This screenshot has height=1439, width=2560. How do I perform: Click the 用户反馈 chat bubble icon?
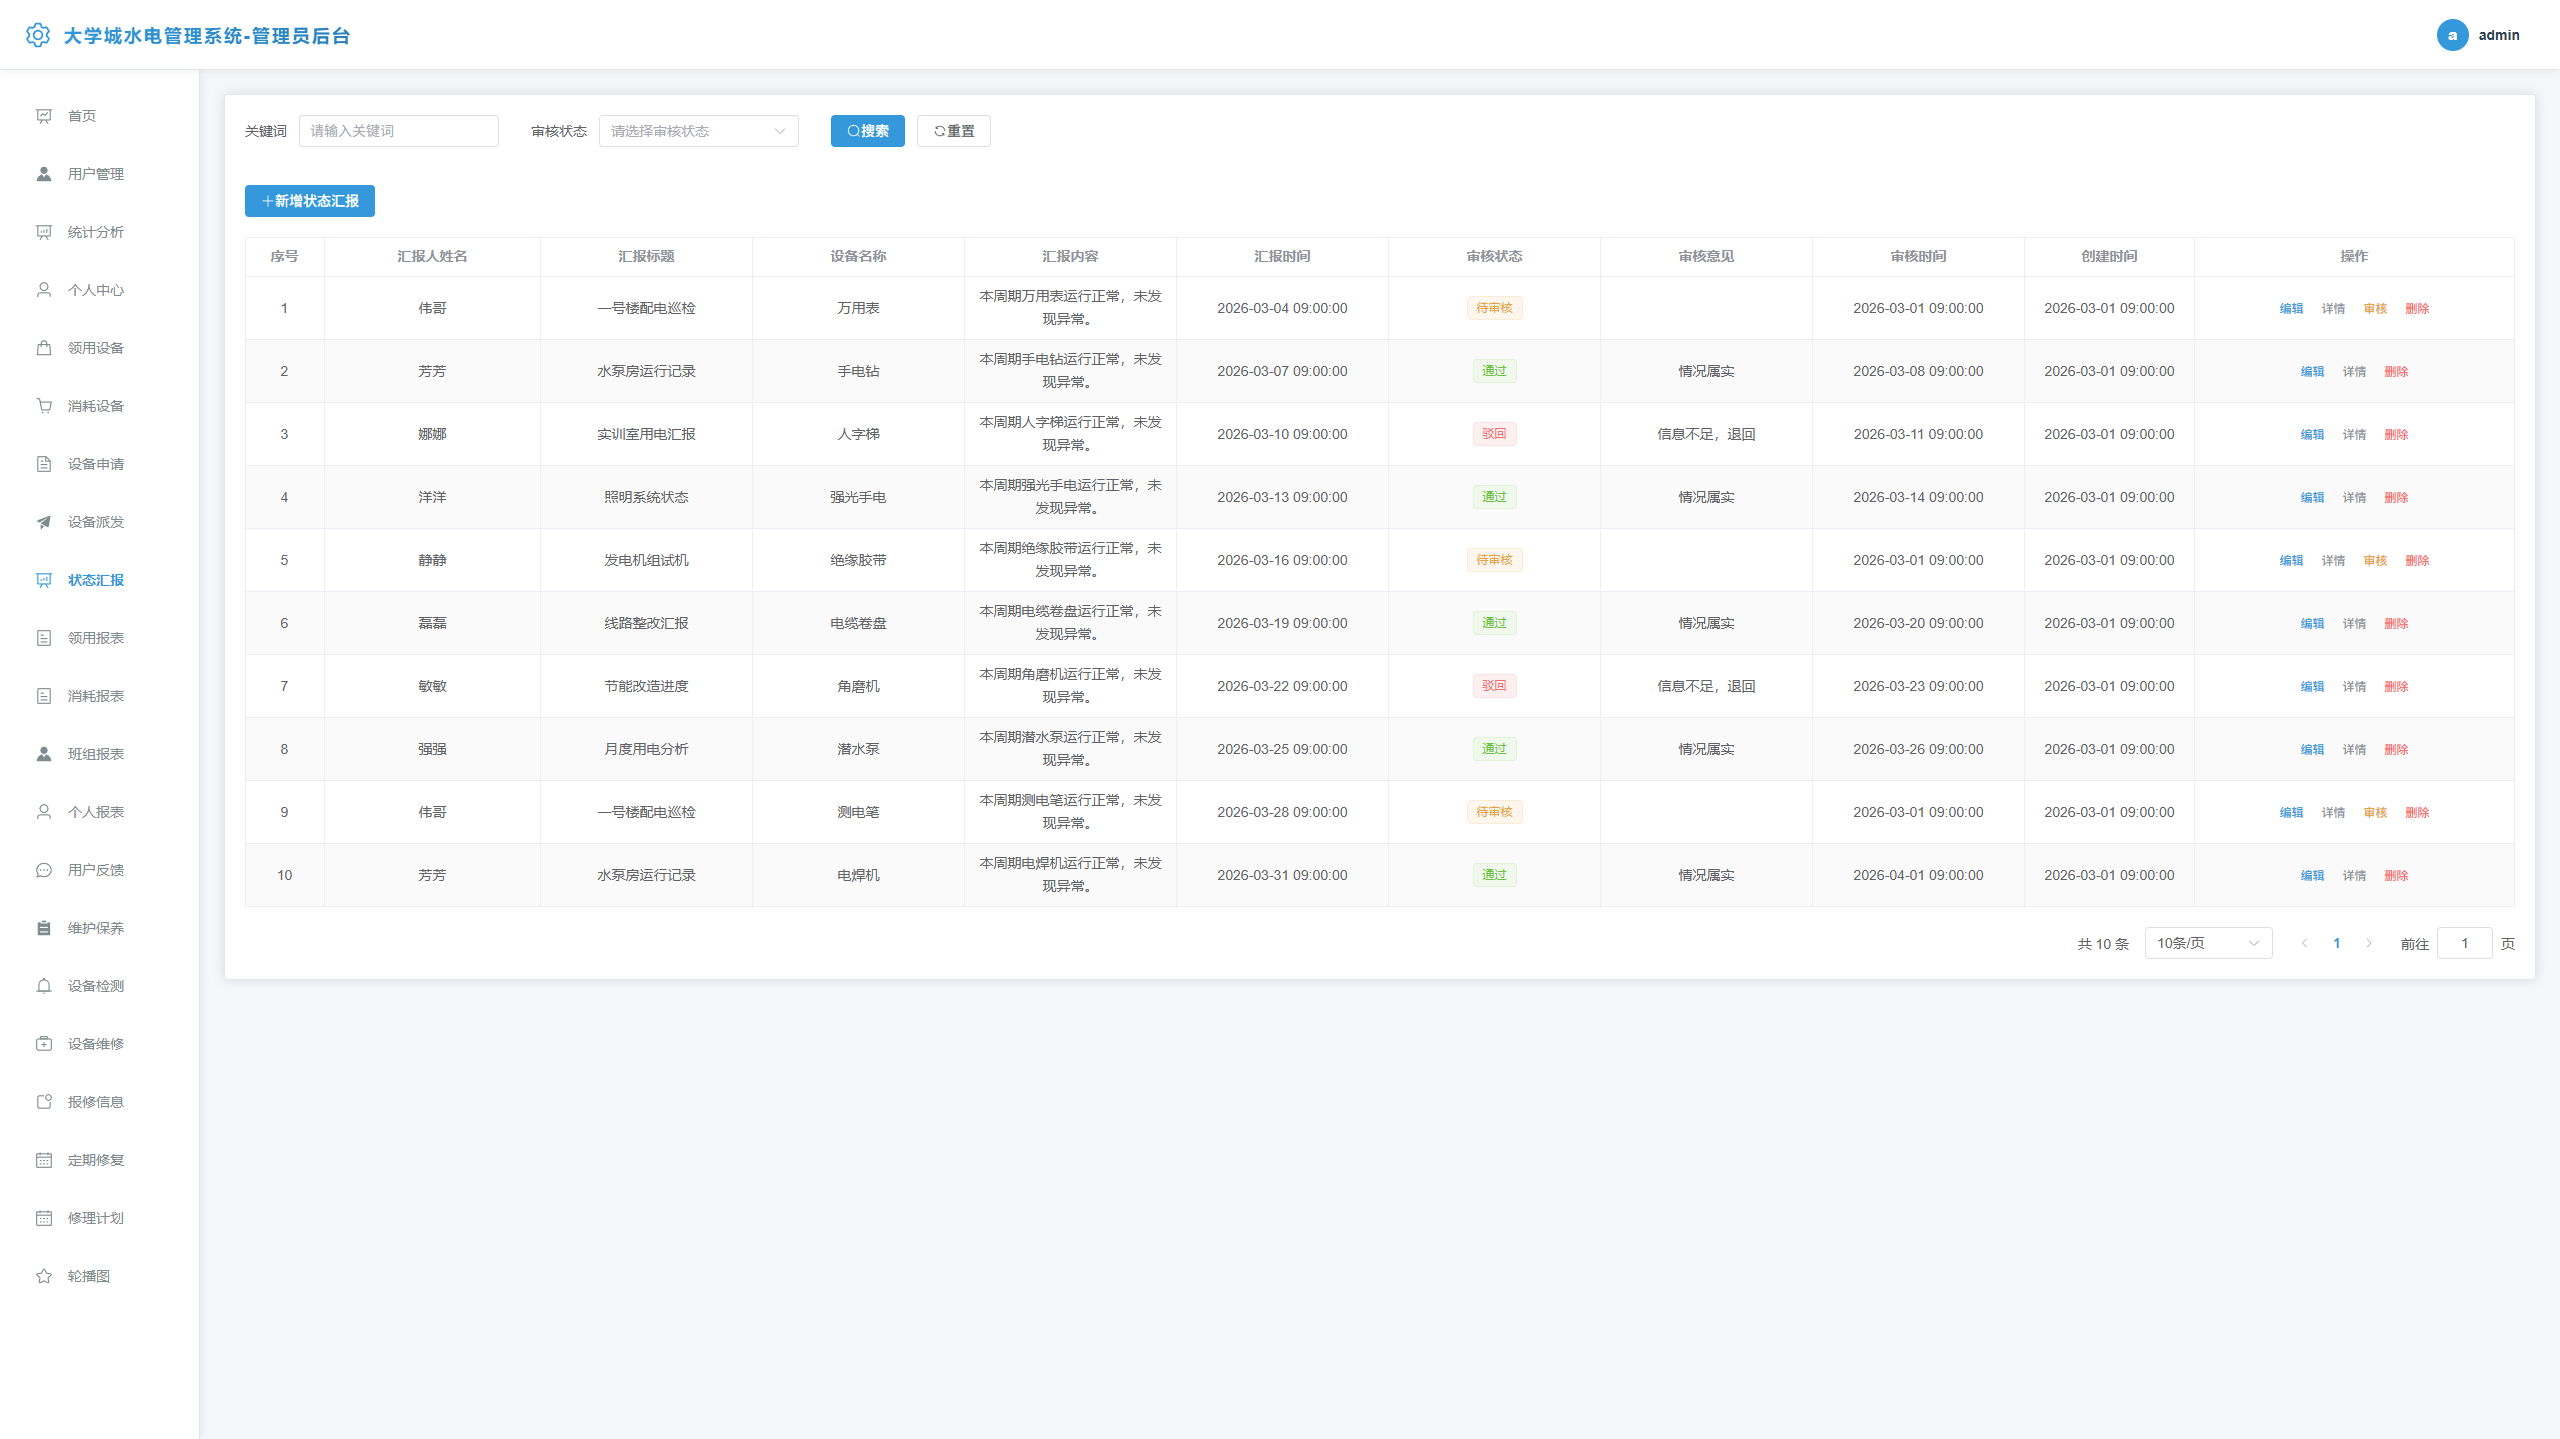pos(44,870)
